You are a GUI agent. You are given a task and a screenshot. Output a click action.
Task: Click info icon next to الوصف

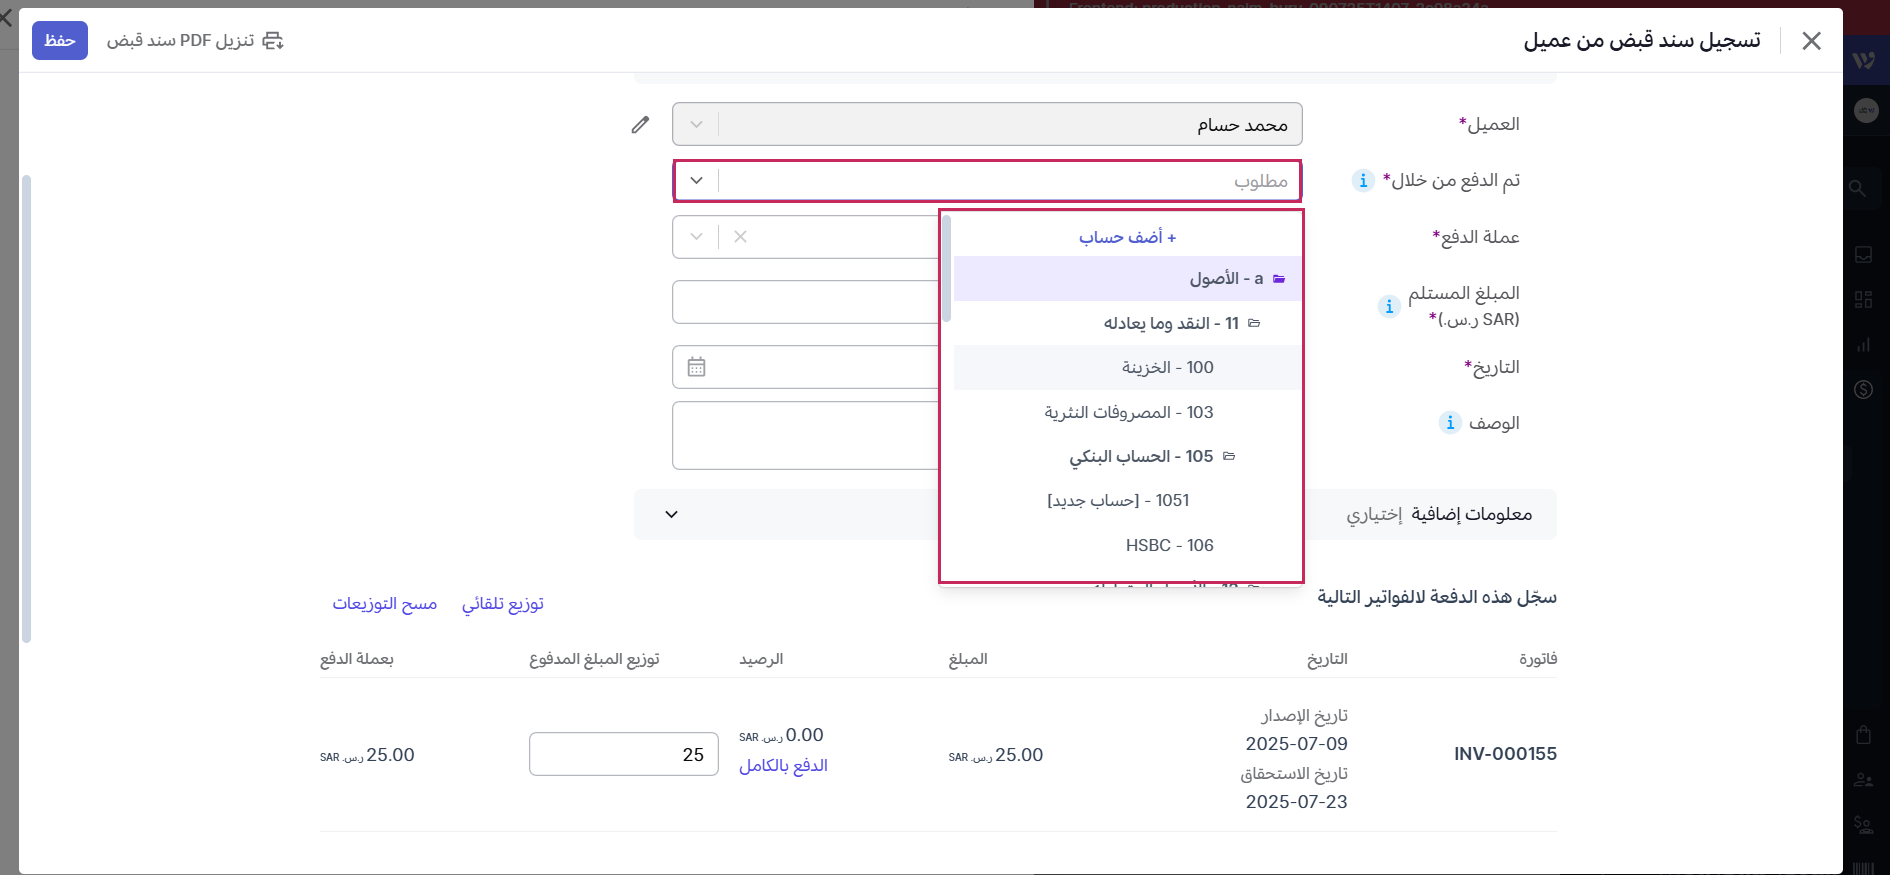pos(1450,423)
